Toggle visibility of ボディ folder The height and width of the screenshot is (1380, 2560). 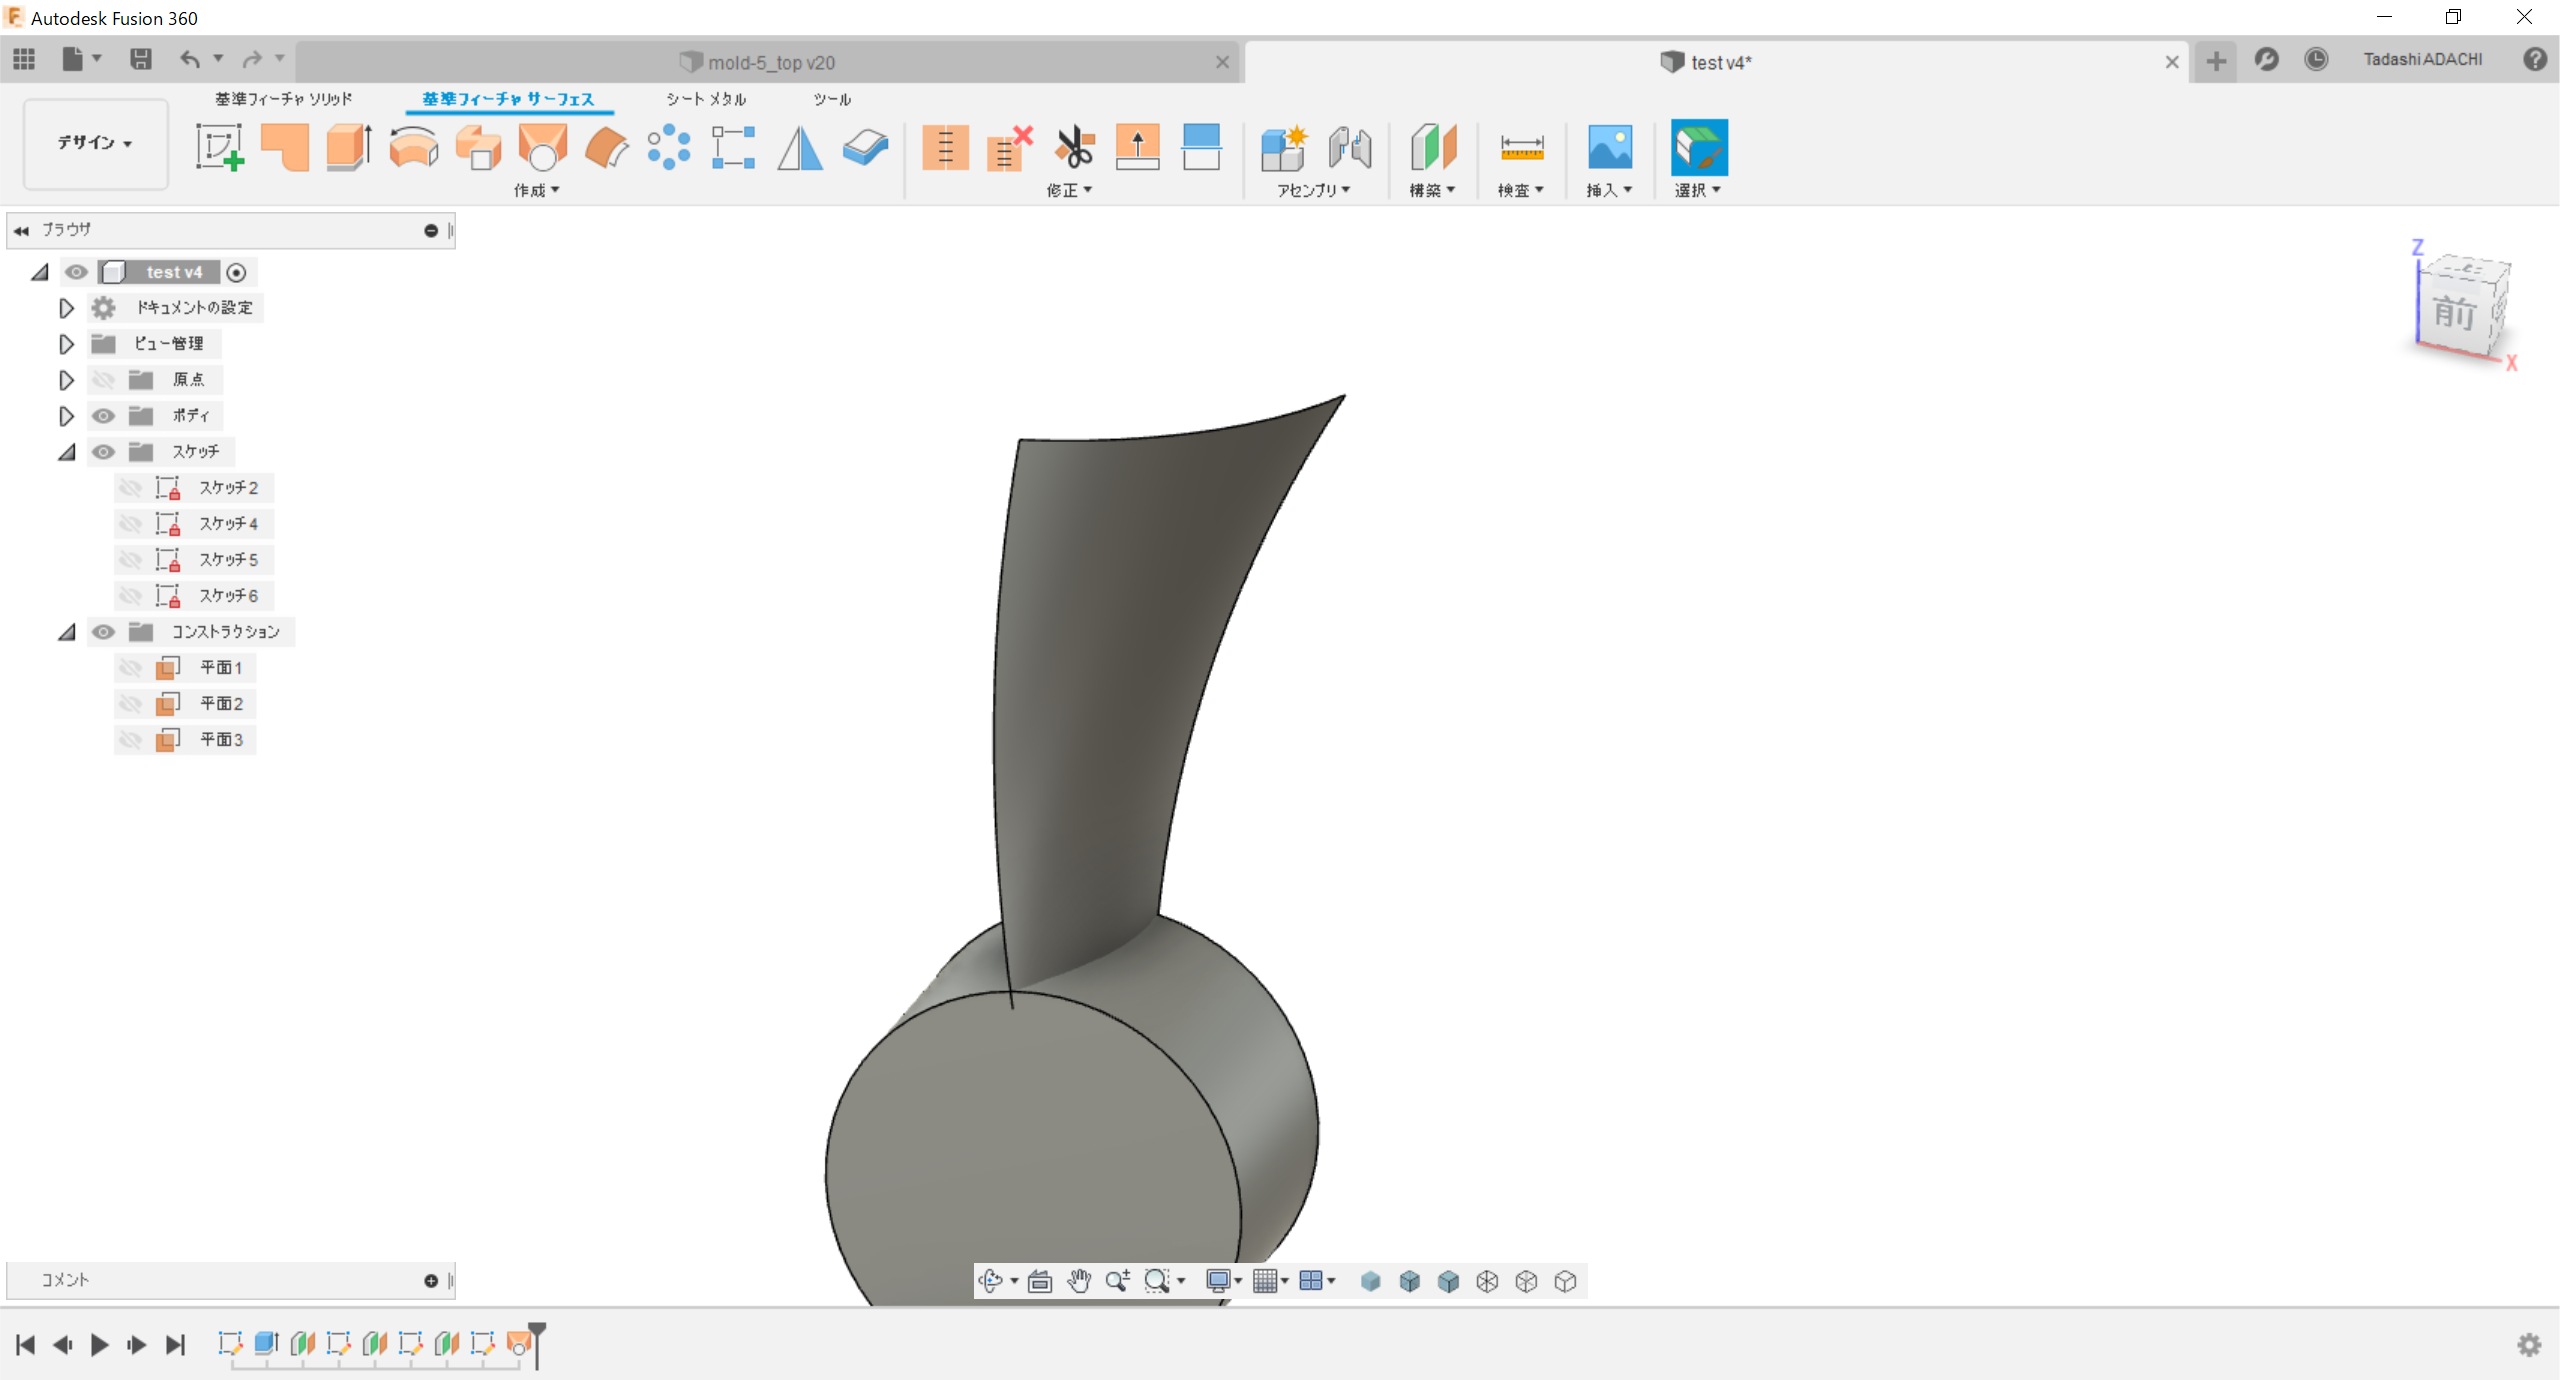click(x=103, y=416)
